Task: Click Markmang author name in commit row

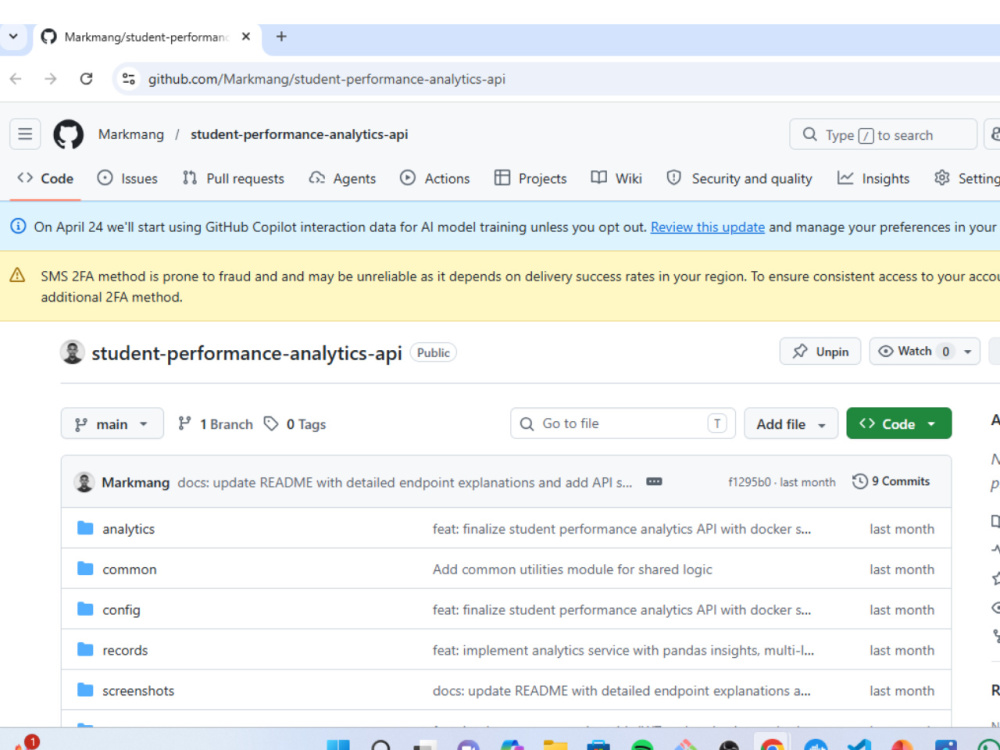Action: tap(135, 483)
